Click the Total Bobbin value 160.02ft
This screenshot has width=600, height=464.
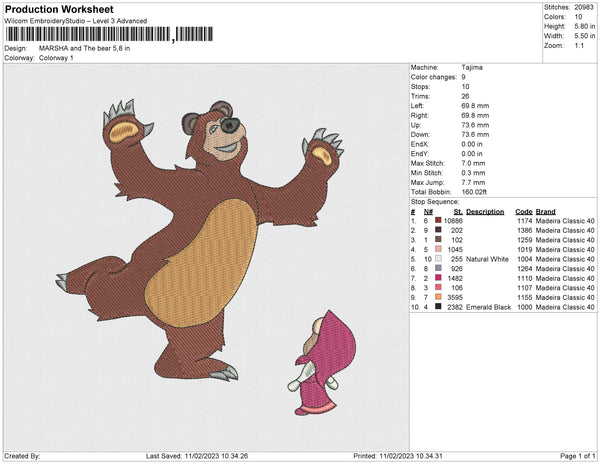(474, 192)
